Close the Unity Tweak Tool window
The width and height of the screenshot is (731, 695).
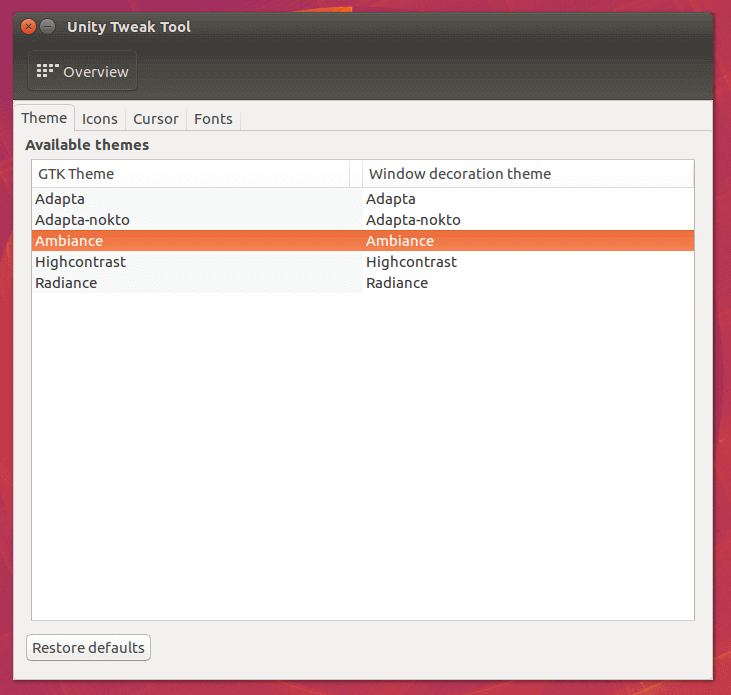(x=28, y=27)
